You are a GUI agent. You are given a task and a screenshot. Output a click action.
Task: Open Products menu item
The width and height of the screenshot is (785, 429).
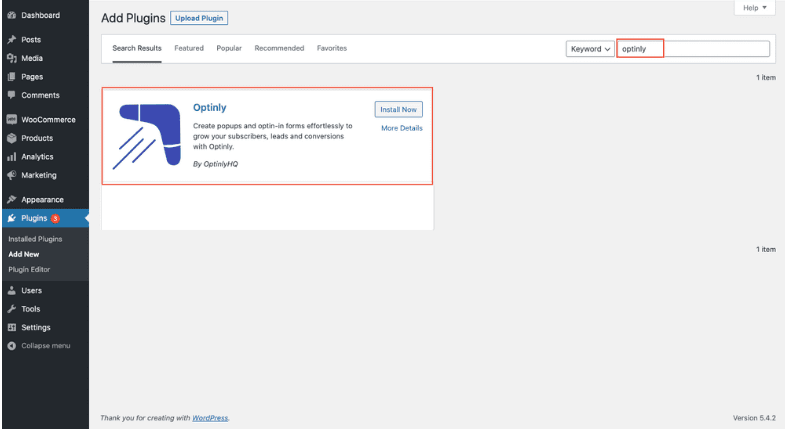coord(45,138)
